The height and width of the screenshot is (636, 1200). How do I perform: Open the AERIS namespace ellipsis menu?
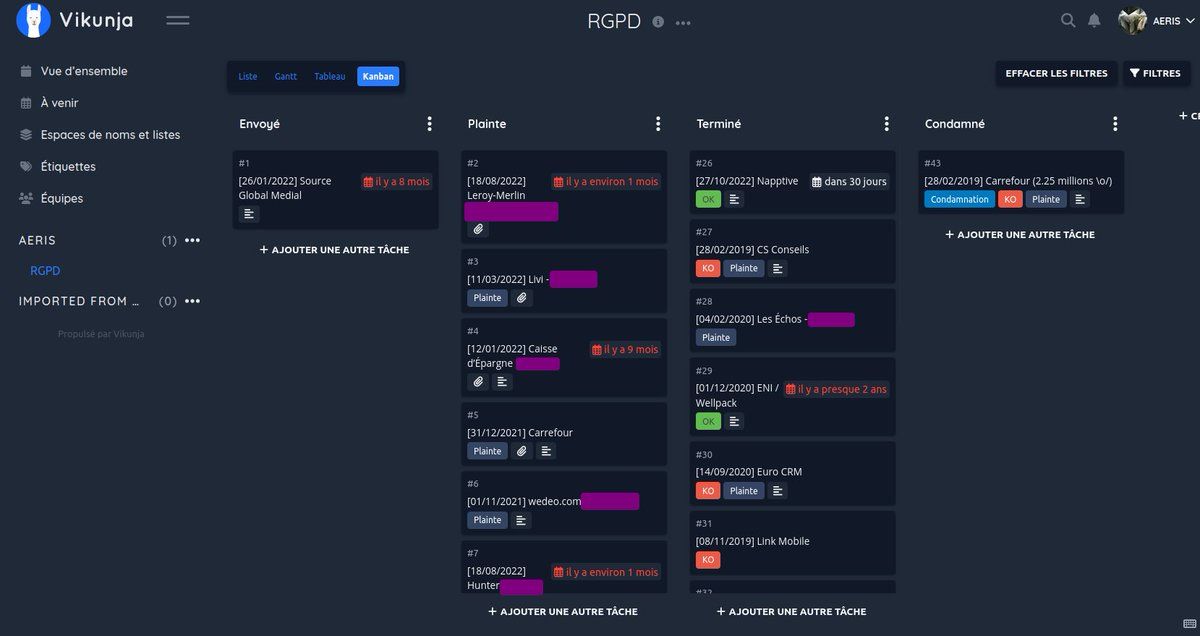(192, 240)
